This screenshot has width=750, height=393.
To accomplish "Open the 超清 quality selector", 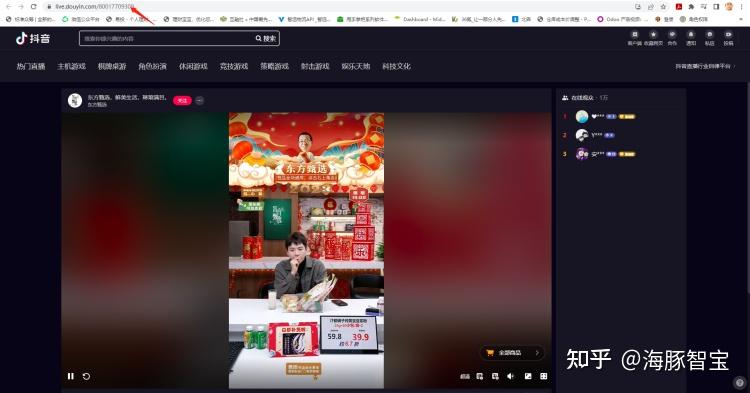I will pos(464,377).
